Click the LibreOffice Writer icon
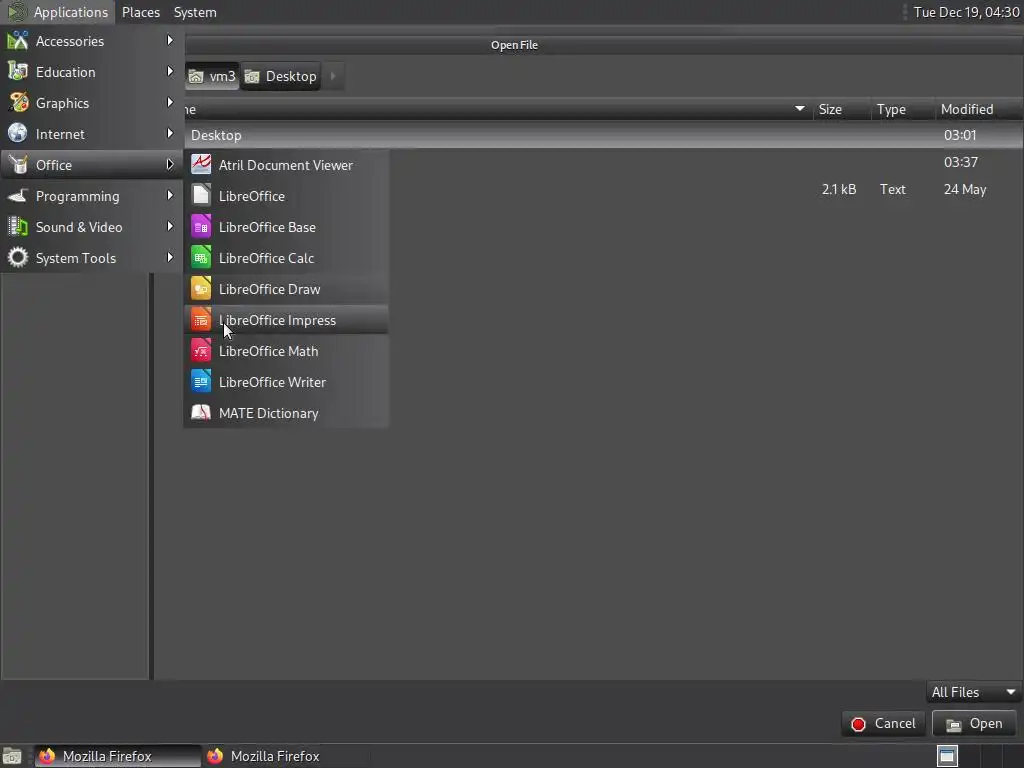This screenshot has height=768, width=1024. pyautogui.click(x=200, y=381)
